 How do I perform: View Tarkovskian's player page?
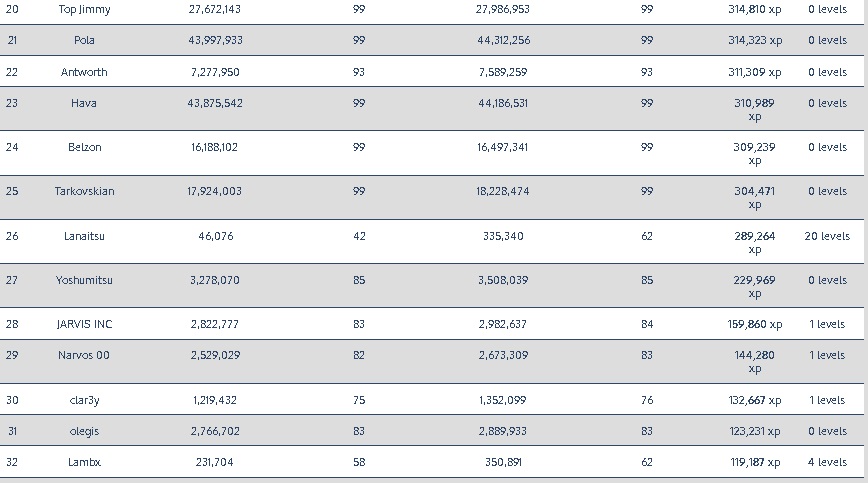(x=84, y=191)
